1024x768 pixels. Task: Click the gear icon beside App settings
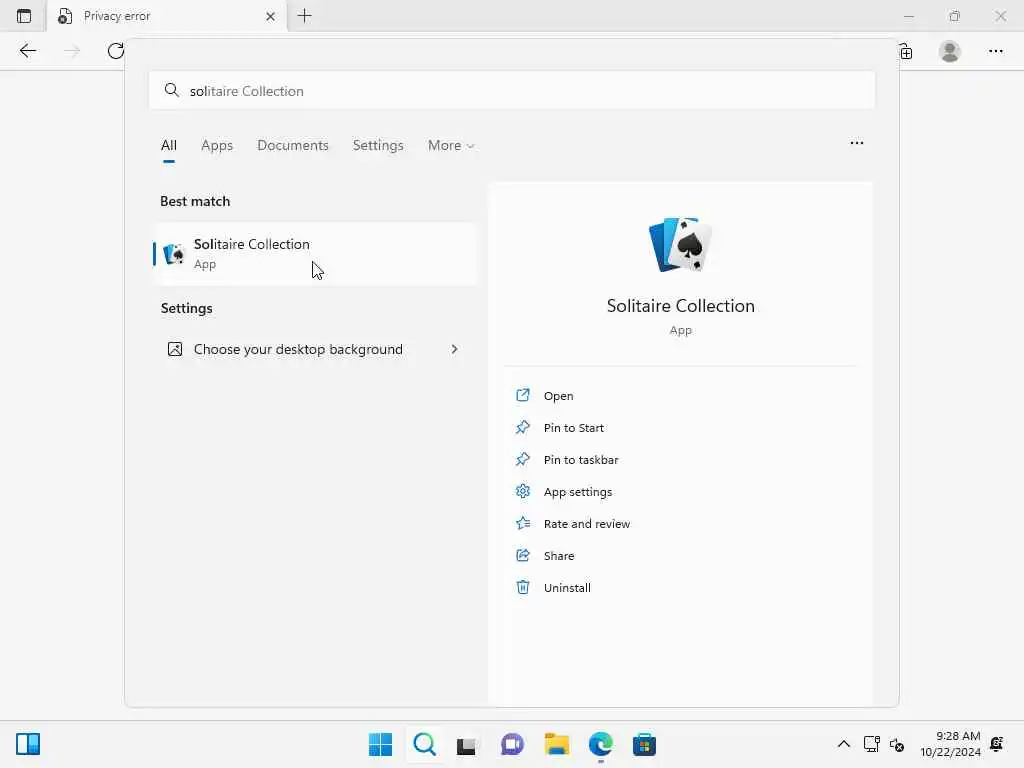[522, 491]
